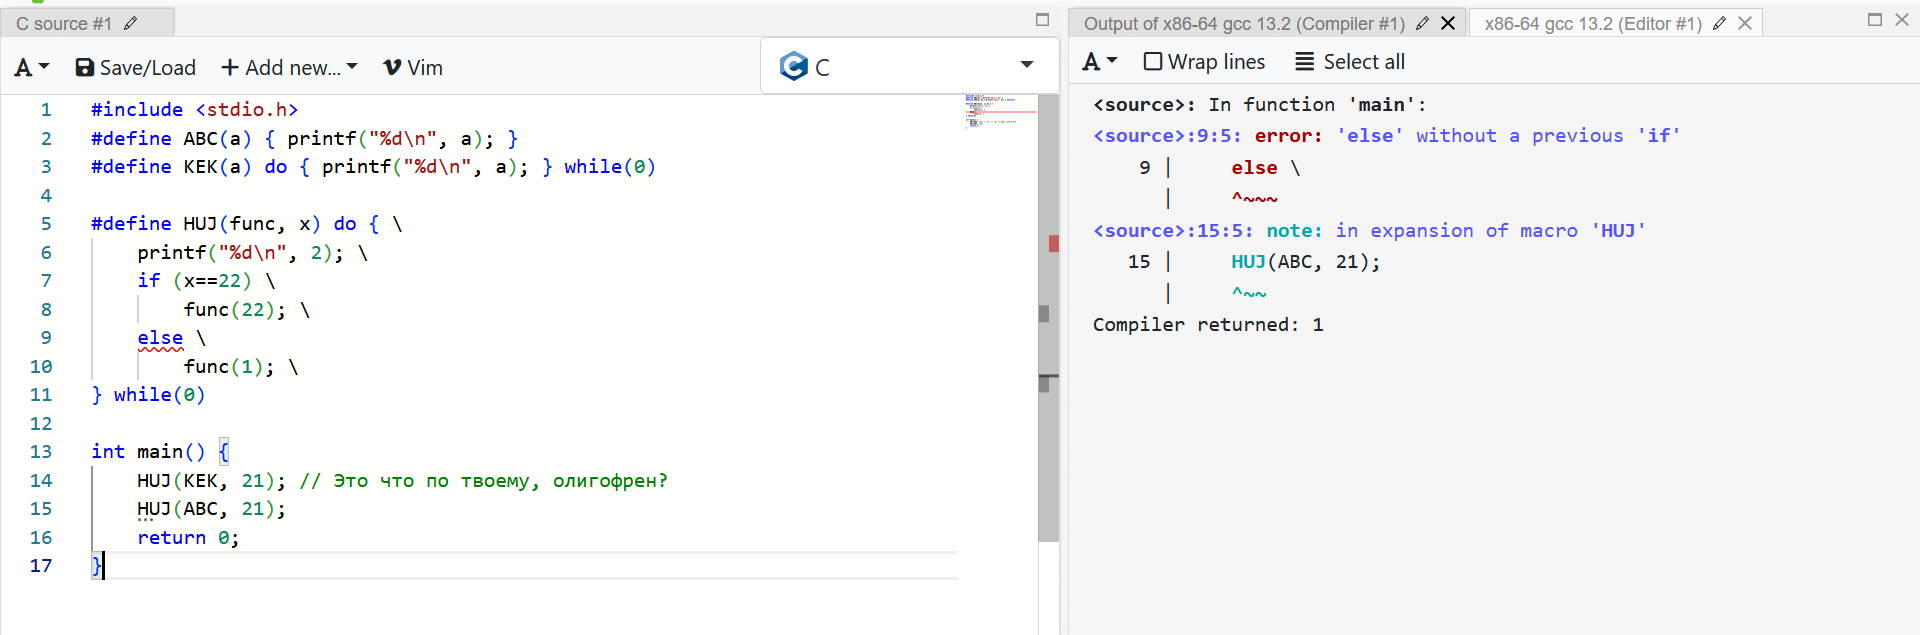Toggle Vim mode in the editor toolbar

[x=412, y=67]
